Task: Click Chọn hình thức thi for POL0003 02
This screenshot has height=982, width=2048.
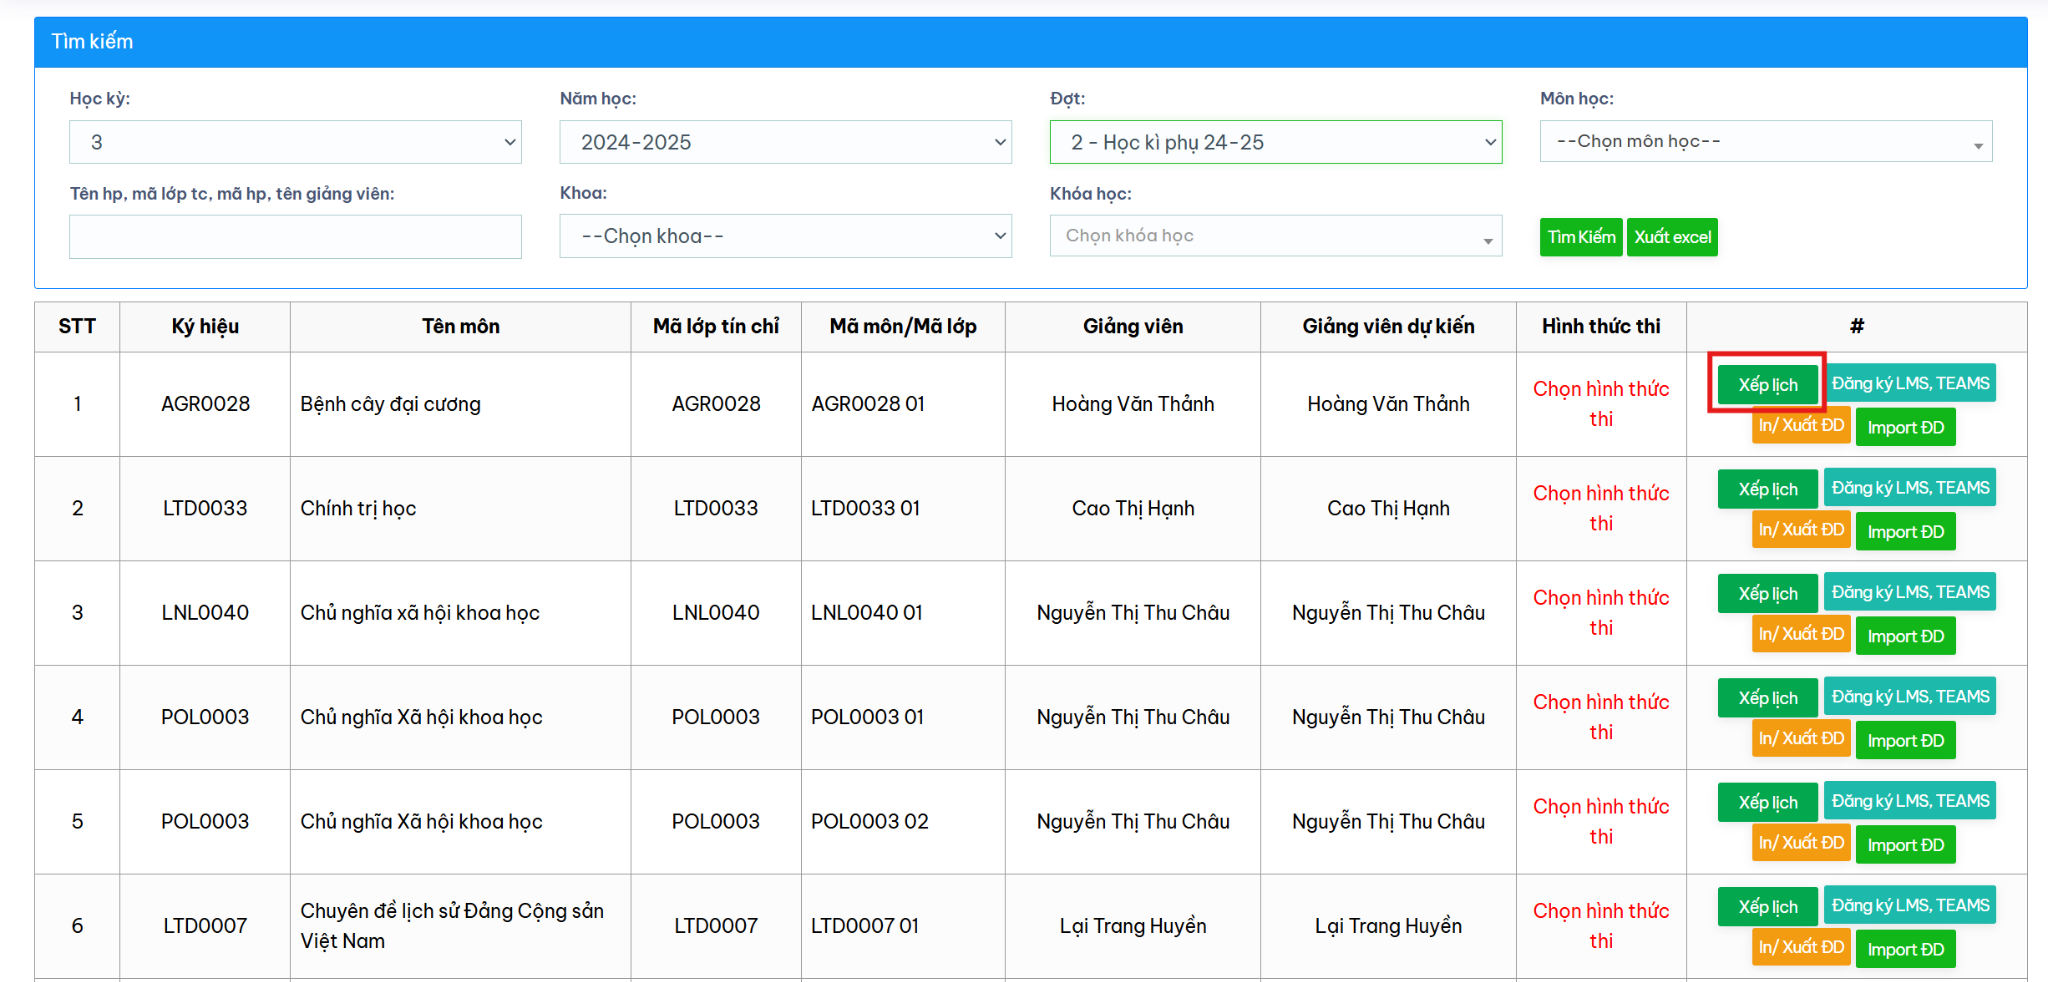Action: coord(1601,821)
